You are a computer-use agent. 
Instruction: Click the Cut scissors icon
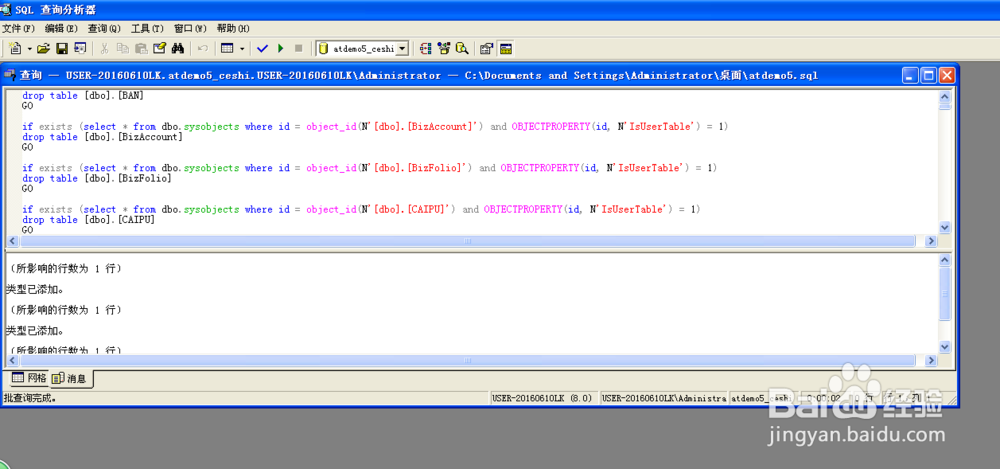pyautogui.click(x=105, y=48)
